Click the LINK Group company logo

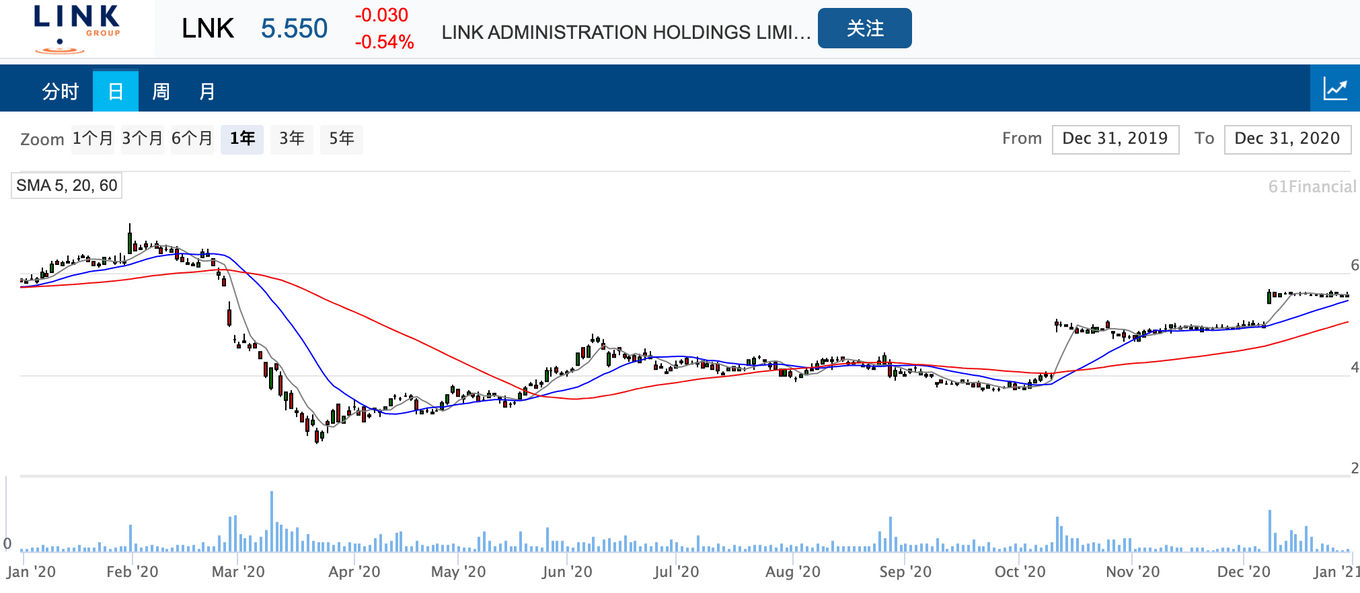77,28
